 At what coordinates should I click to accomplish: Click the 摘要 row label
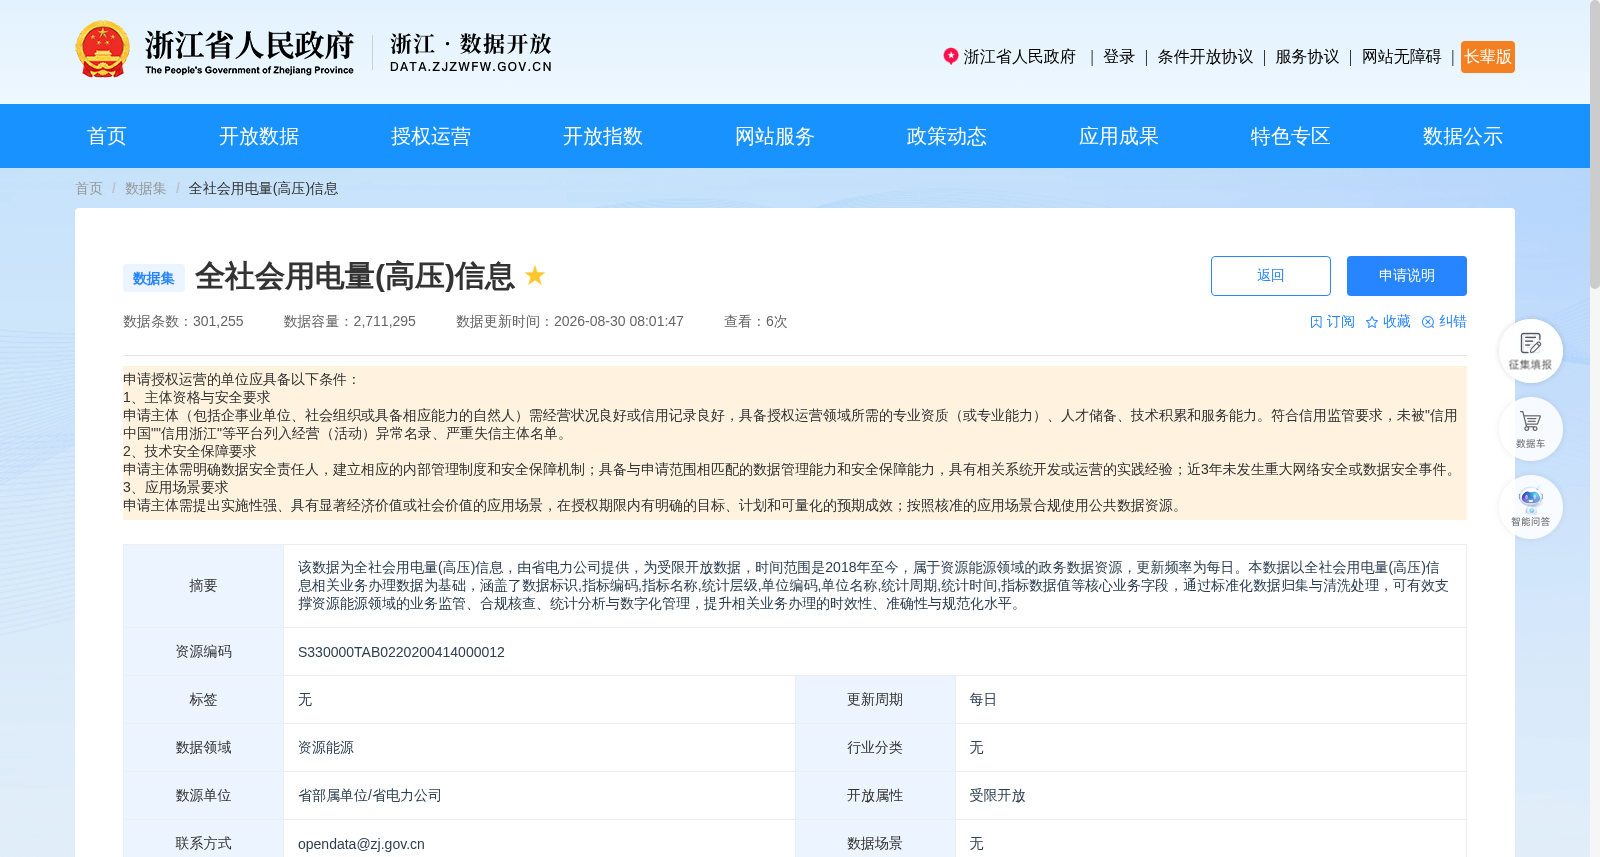pos(203,586)
